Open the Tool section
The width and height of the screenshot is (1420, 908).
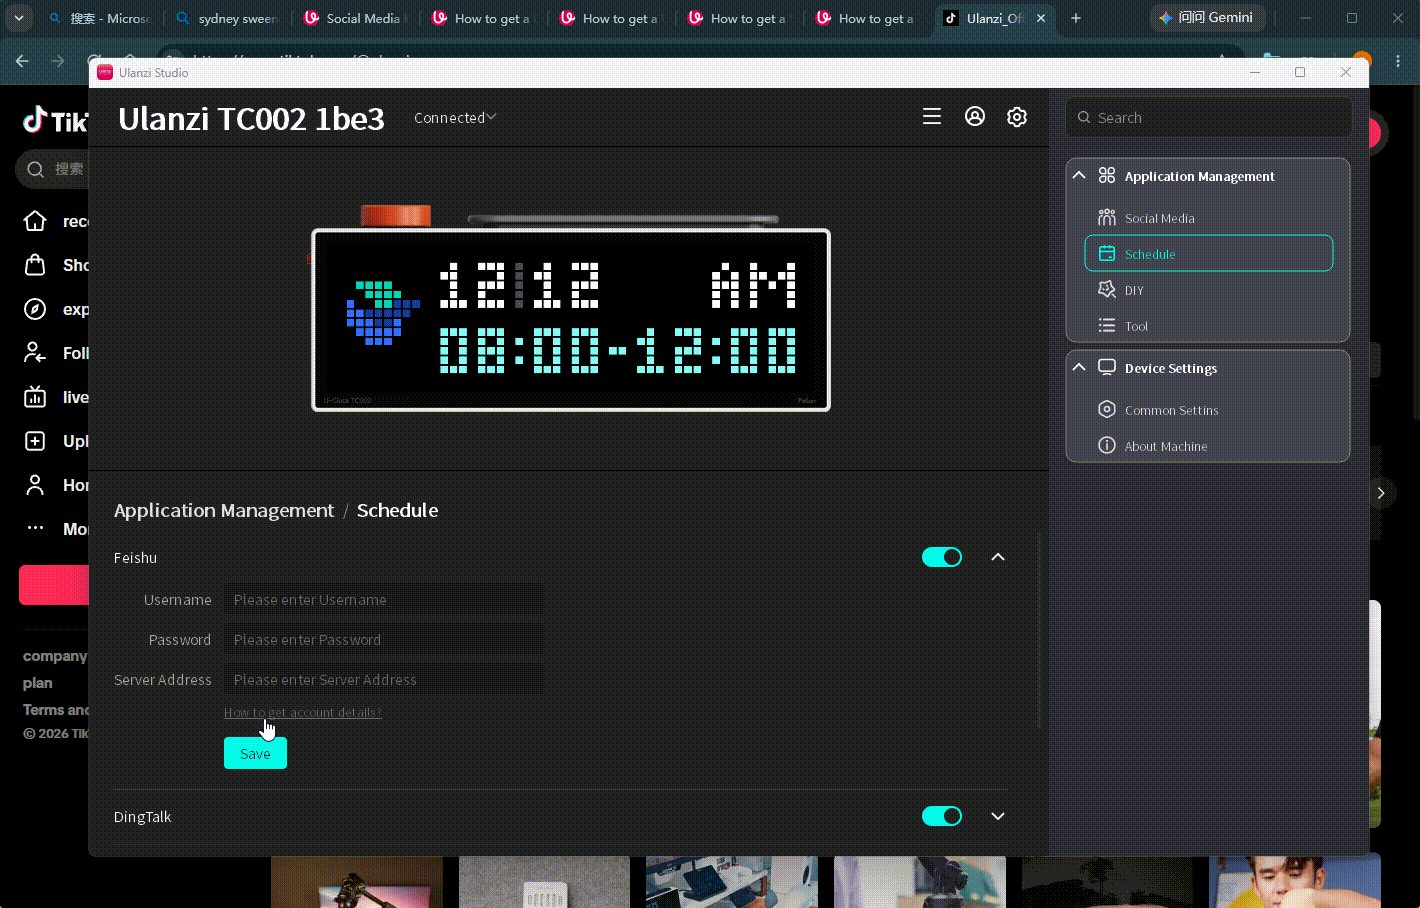coord(1208,326)
